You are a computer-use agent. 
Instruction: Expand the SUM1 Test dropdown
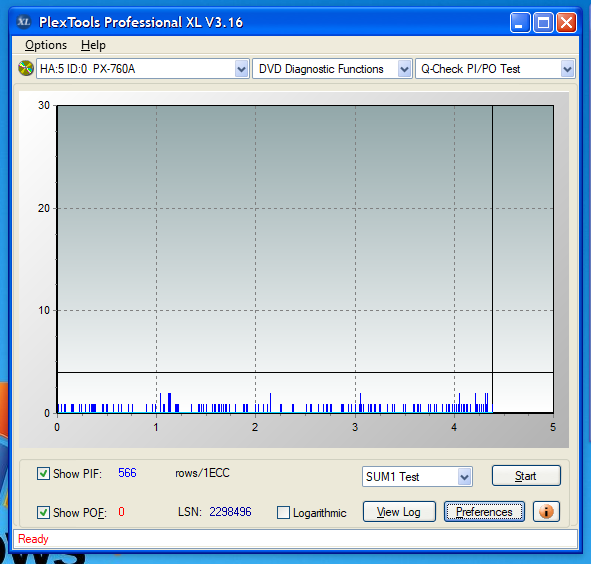point(465,477)
